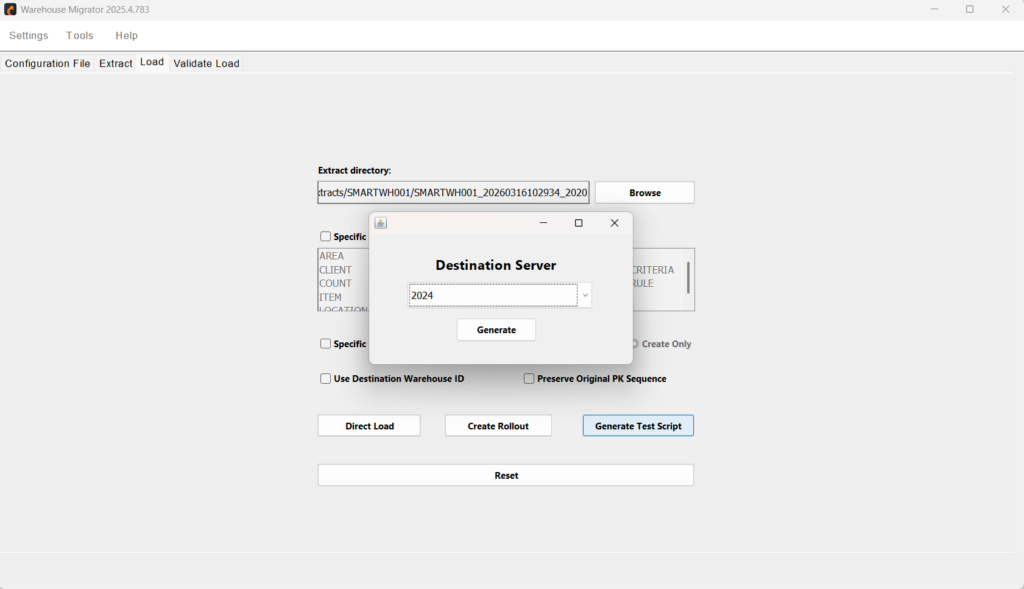
Task: Open the Tools menu
Action: coord(80,35)
